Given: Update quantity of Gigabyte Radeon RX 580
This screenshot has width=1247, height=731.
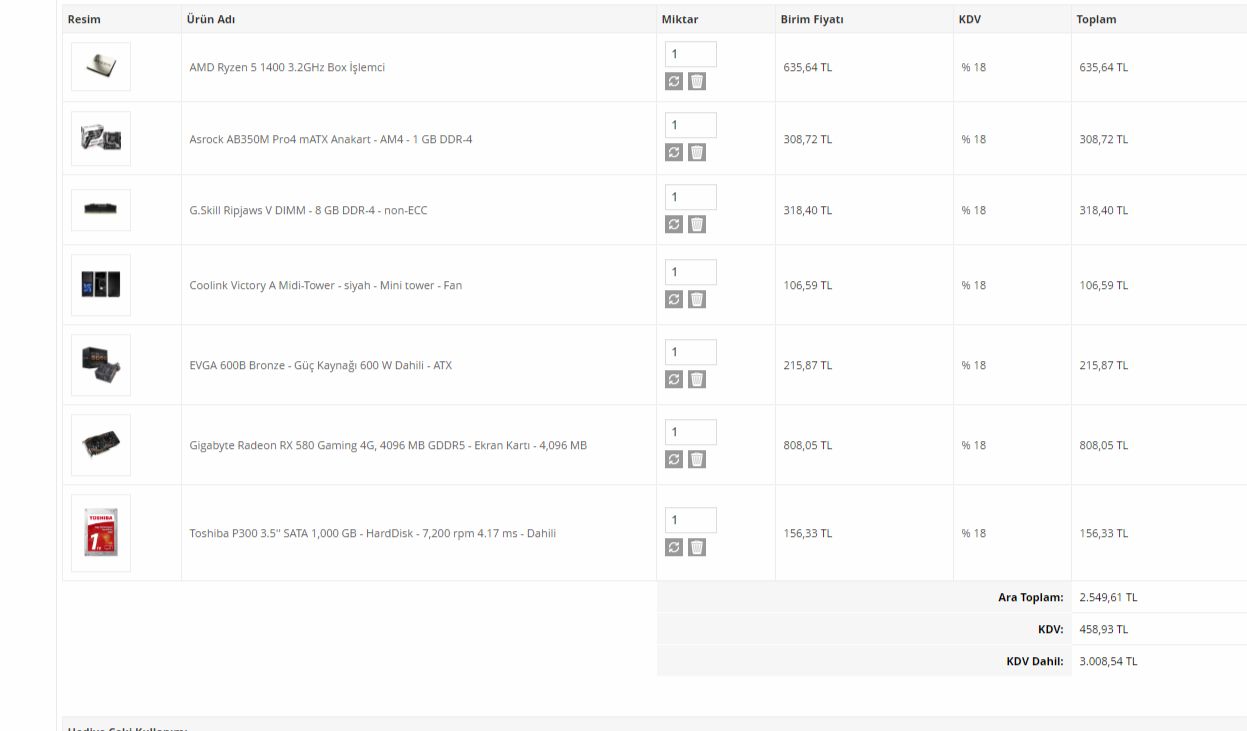Looking at the screenshot, I should pyautogui.click(x=674, y=459).
